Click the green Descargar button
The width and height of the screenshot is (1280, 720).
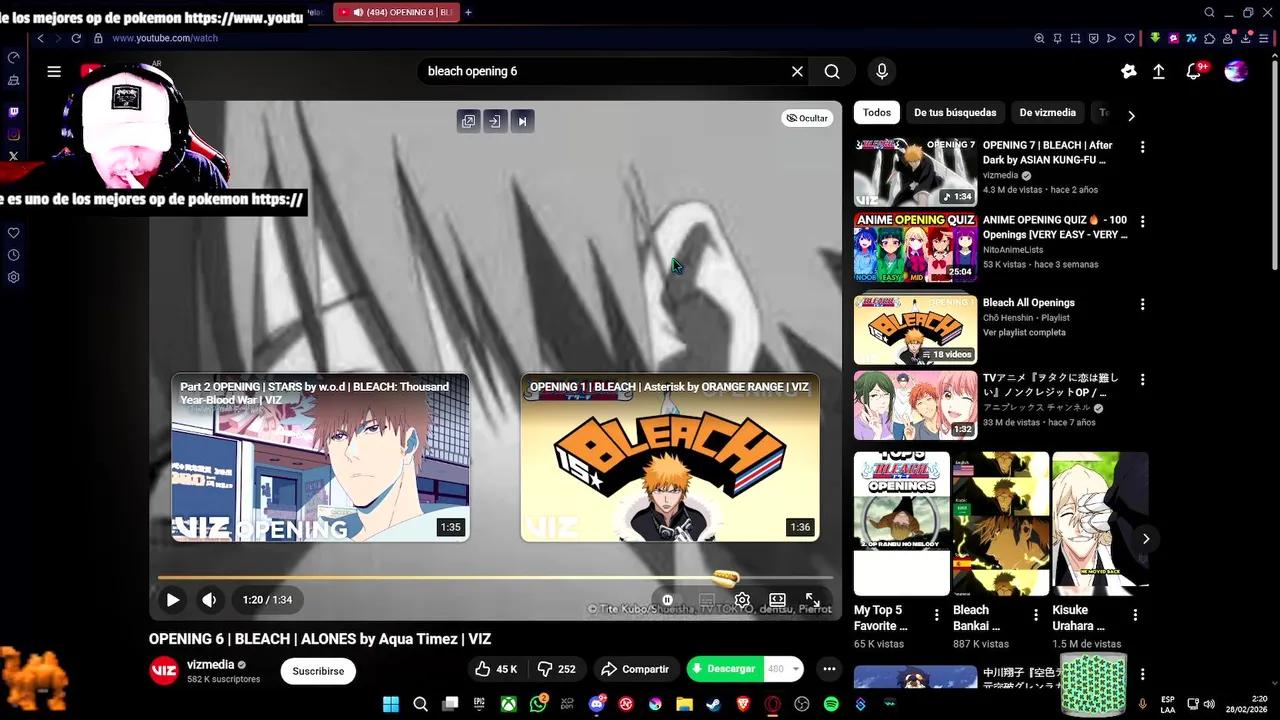tap(723, 669)
